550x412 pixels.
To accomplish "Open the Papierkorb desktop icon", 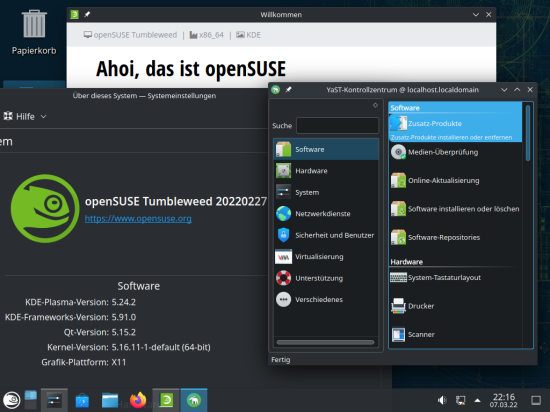I will [34, 32].
